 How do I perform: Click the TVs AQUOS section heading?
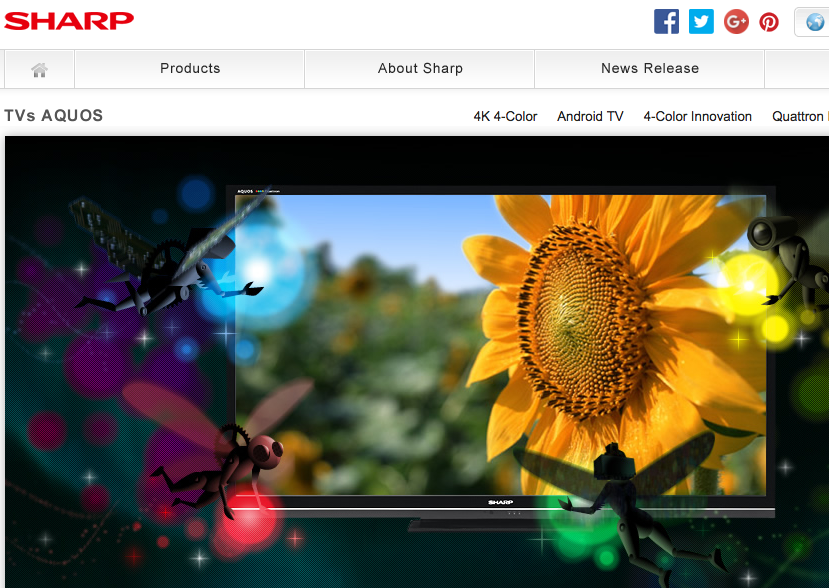pos(54,116)
